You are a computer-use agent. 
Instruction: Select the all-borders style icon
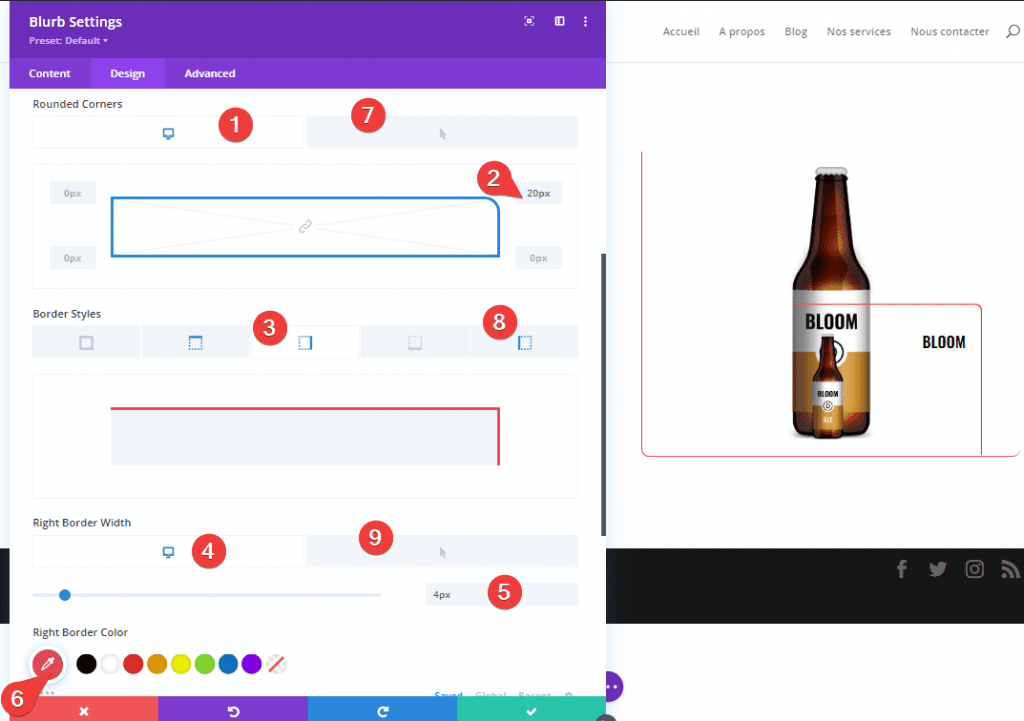tap(86, 342)
